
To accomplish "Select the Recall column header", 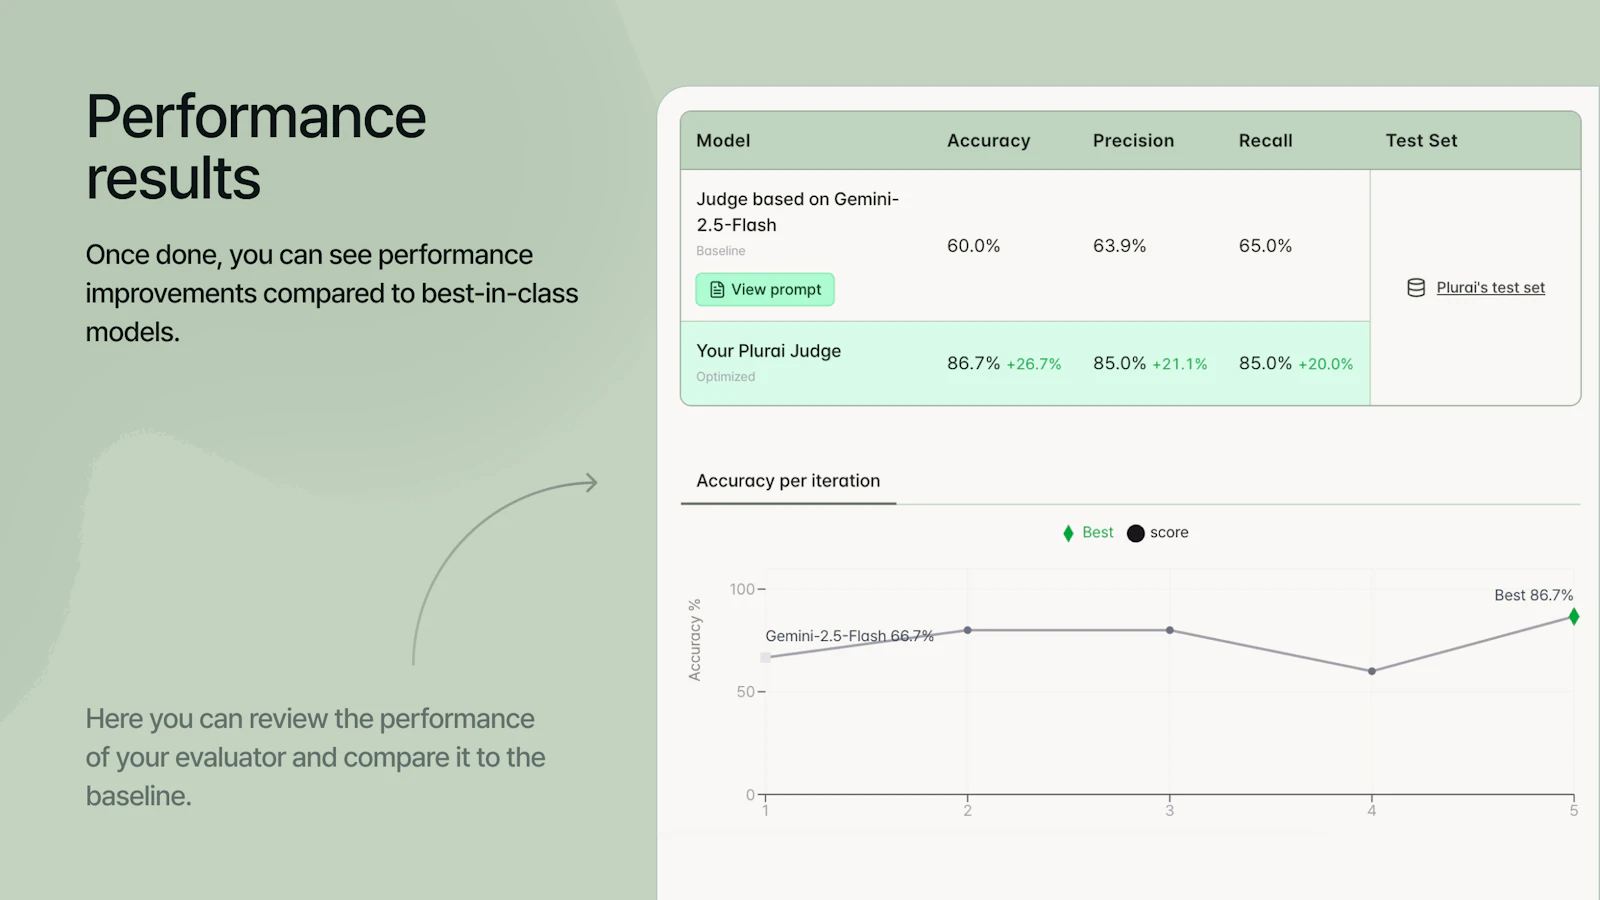I will coord(1265,141).
